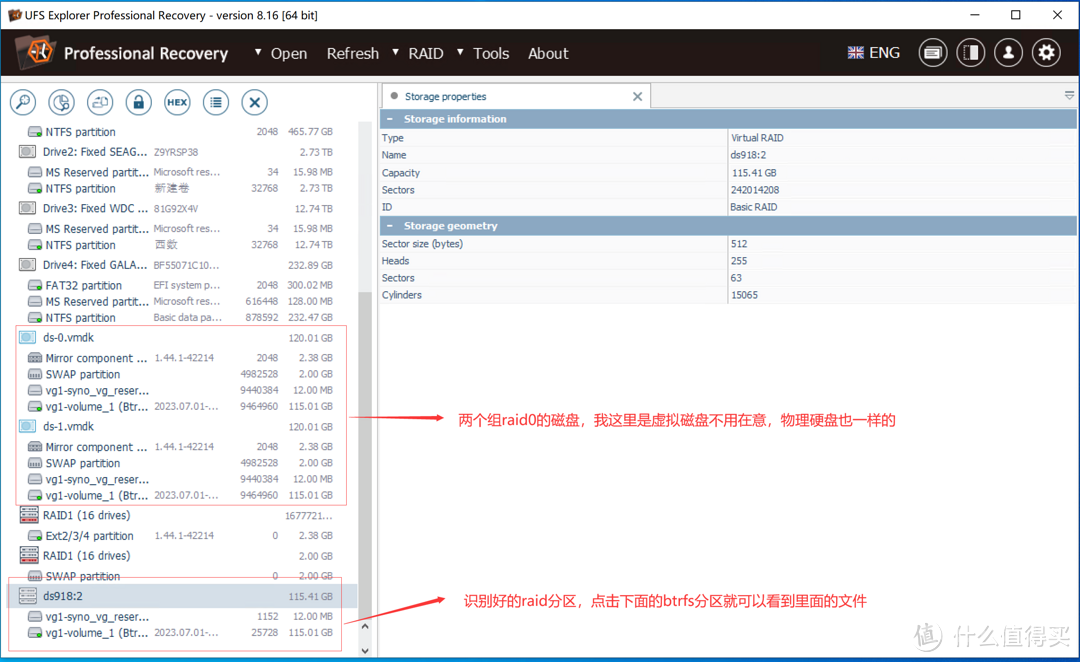Viewport: 1080px width, 662px height.
Task: Click the ds-0.vmdk virtual disk icon
Action: click(28, 338)
